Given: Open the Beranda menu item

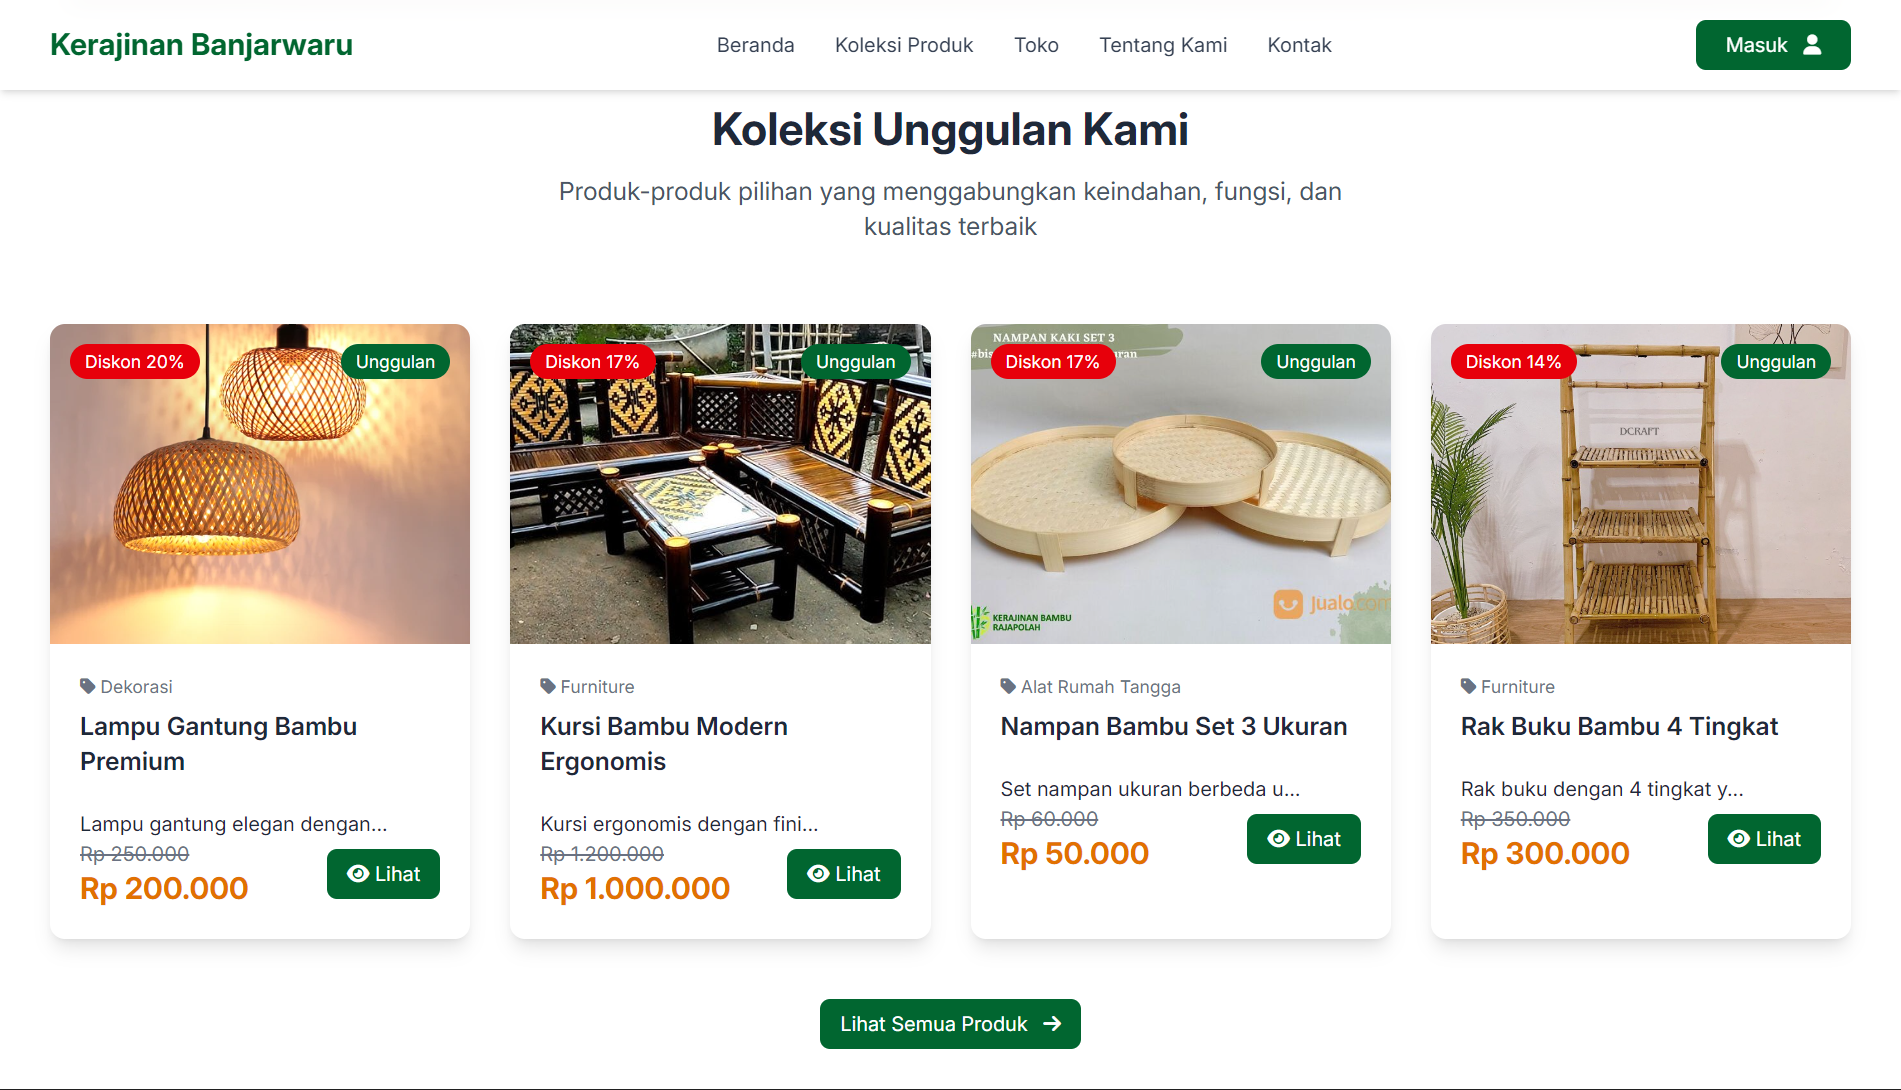Looking at the screenshot, I should click(x=755, y=45).
